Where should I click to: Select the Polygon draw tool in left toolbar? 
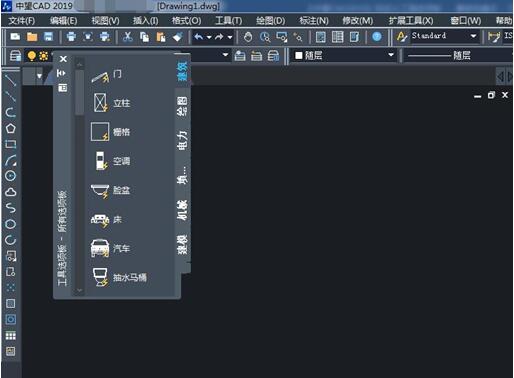click(x=11, y=128)
